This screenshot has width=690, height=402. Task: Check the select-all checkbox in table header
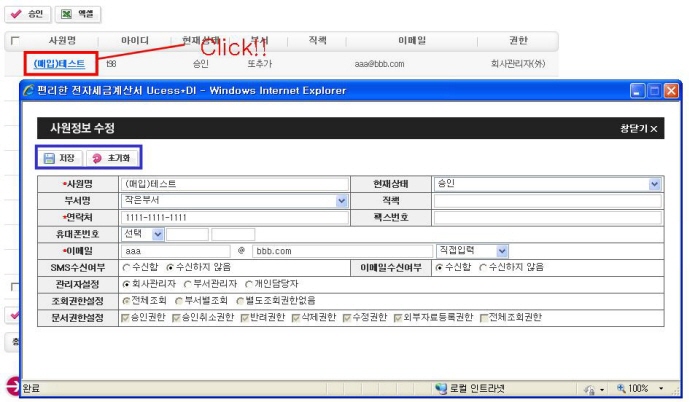pyautogui.click(x=13, y=41)
